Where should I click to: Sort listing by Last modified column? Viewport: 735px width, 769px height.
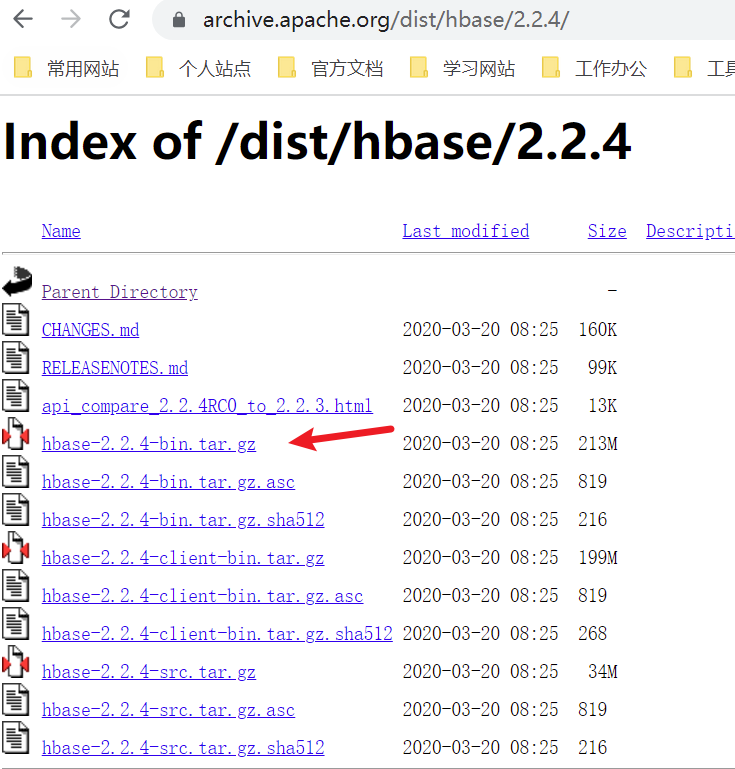click(x=466, y=231)
